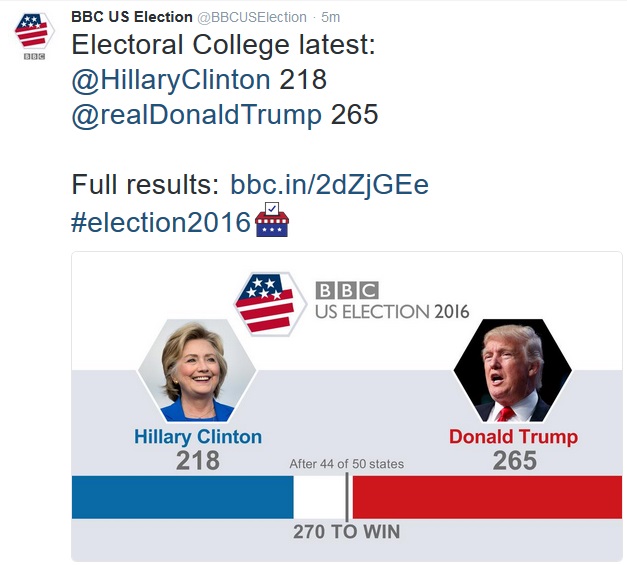
Task: Follow the bbc.in/2dZjGEe results link
Action: (329, 185)
